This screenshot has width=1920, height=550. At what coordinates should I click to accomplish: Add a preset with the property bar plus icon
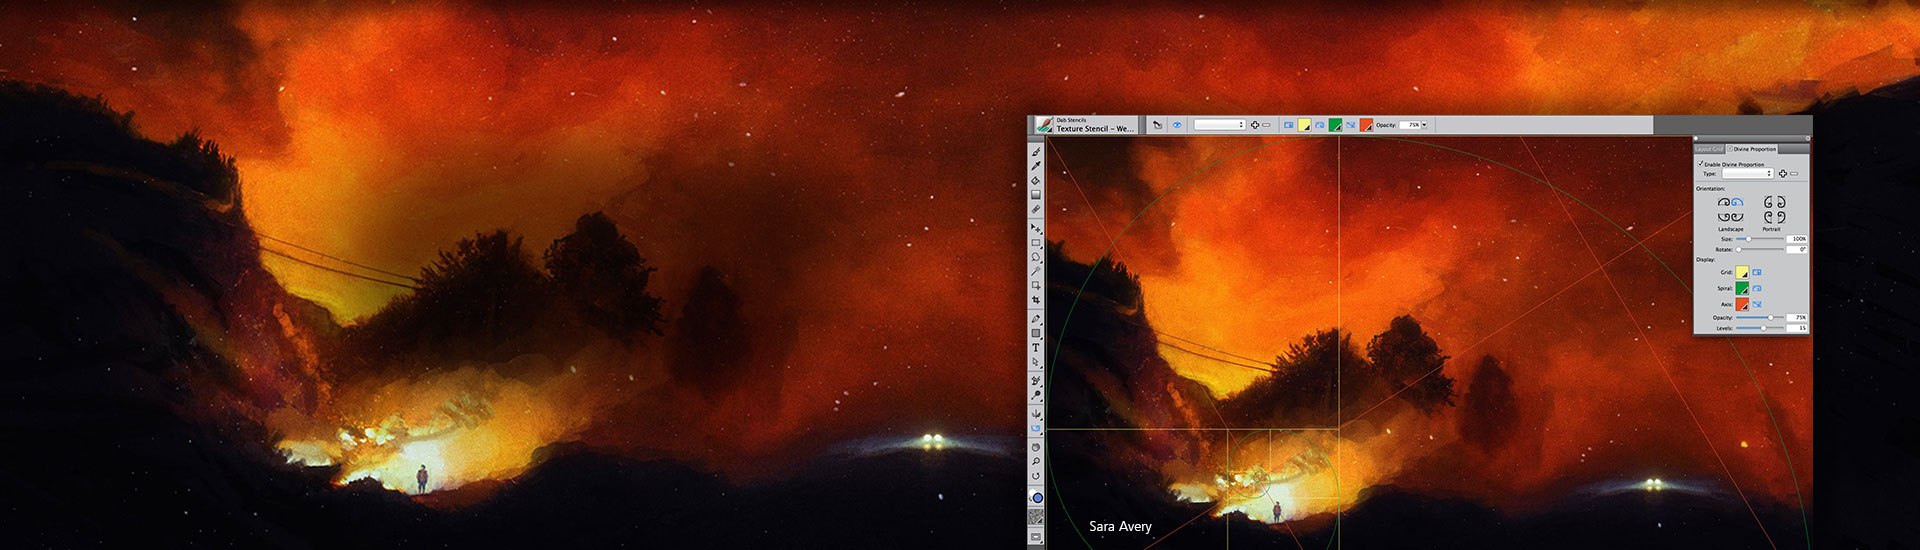coord(1255,125)
